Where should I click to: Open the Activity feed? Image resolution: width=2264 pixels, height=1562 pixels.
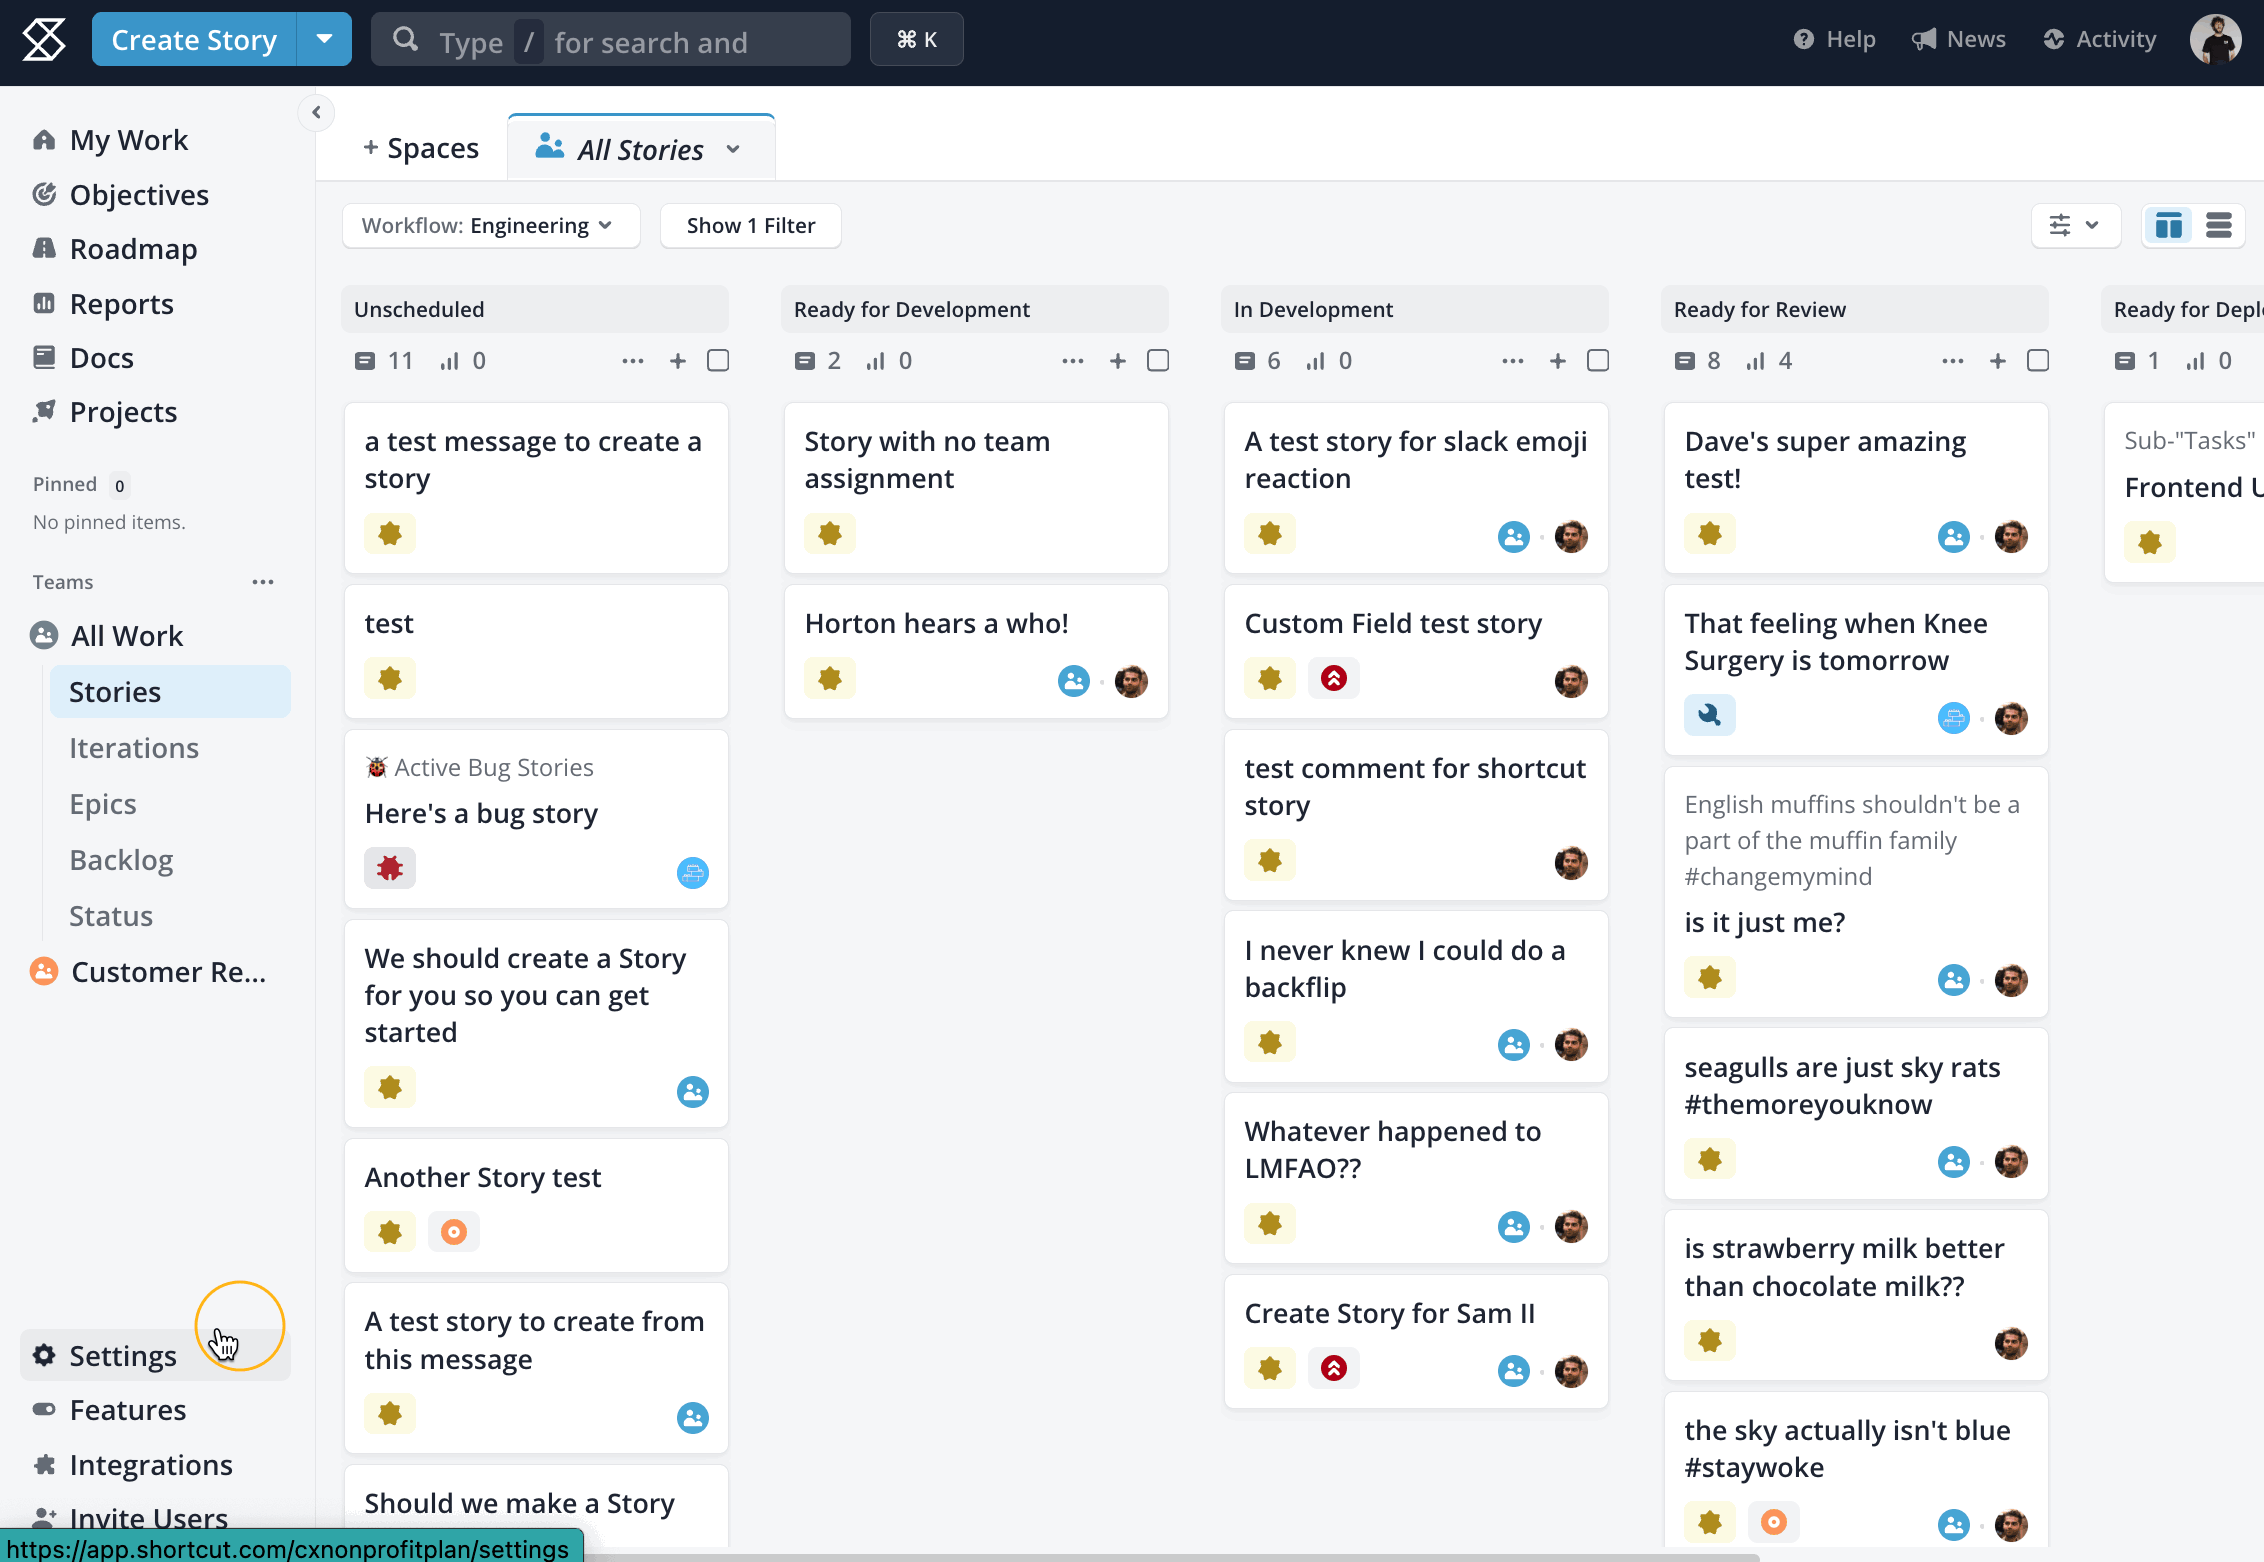coord(2100,40)
